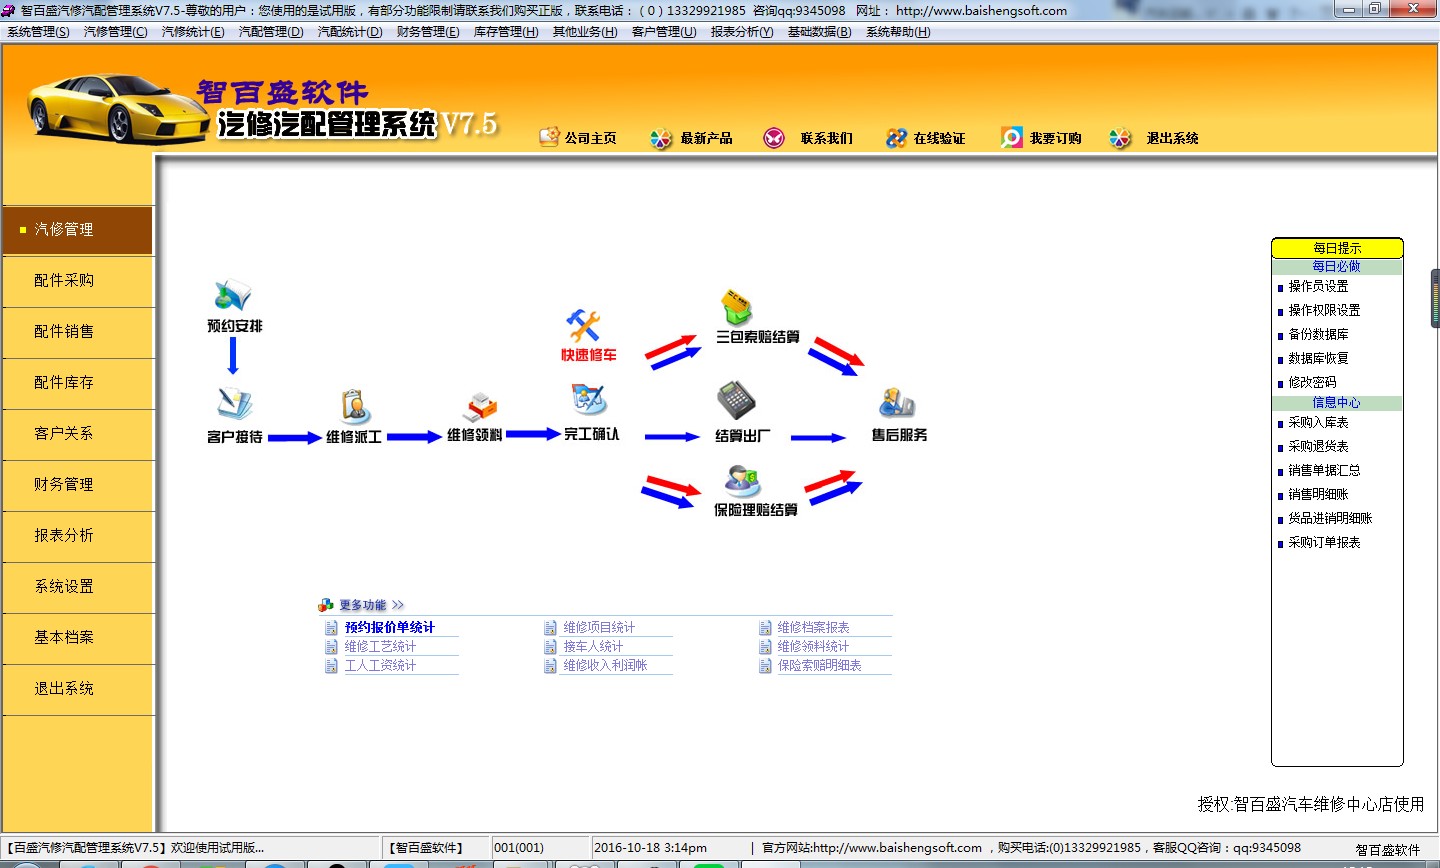Open the 维修领料 materials icon
The height and width of the screenshot is (868, 1440).
[479, 406]
